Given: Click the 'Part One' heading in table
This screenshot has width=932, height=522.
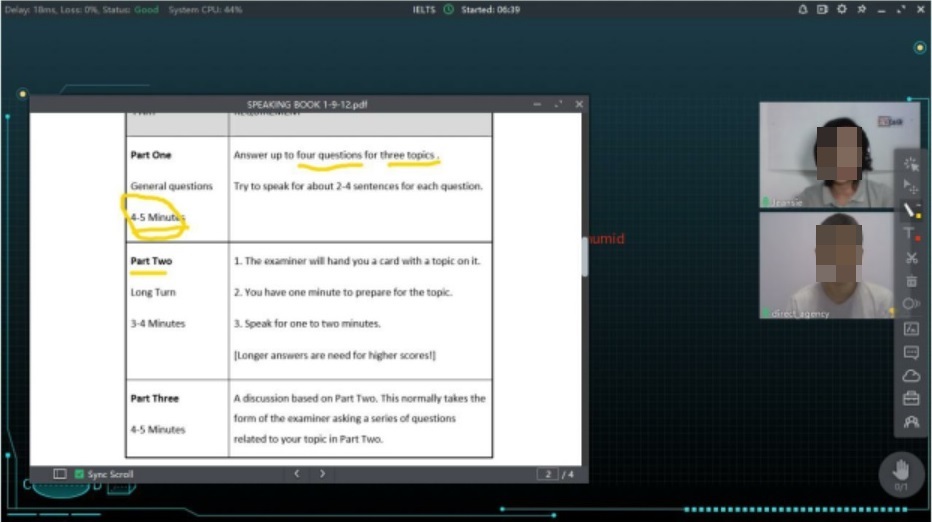Looking at the screenshot, I should coord(151,155).
